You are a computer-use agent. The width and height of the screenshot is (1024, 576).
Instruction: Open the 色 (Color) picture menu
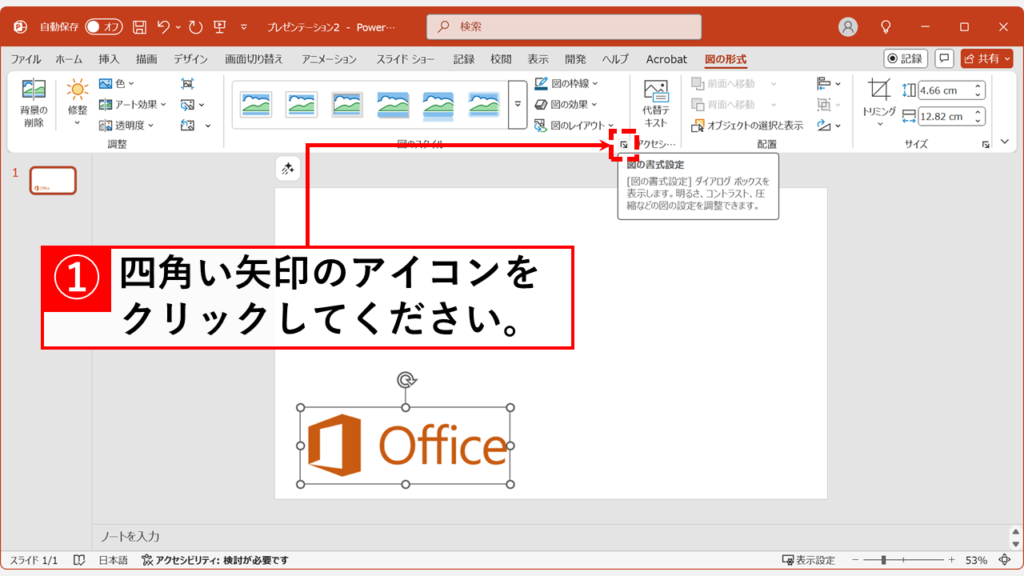[x=117, y=84]
